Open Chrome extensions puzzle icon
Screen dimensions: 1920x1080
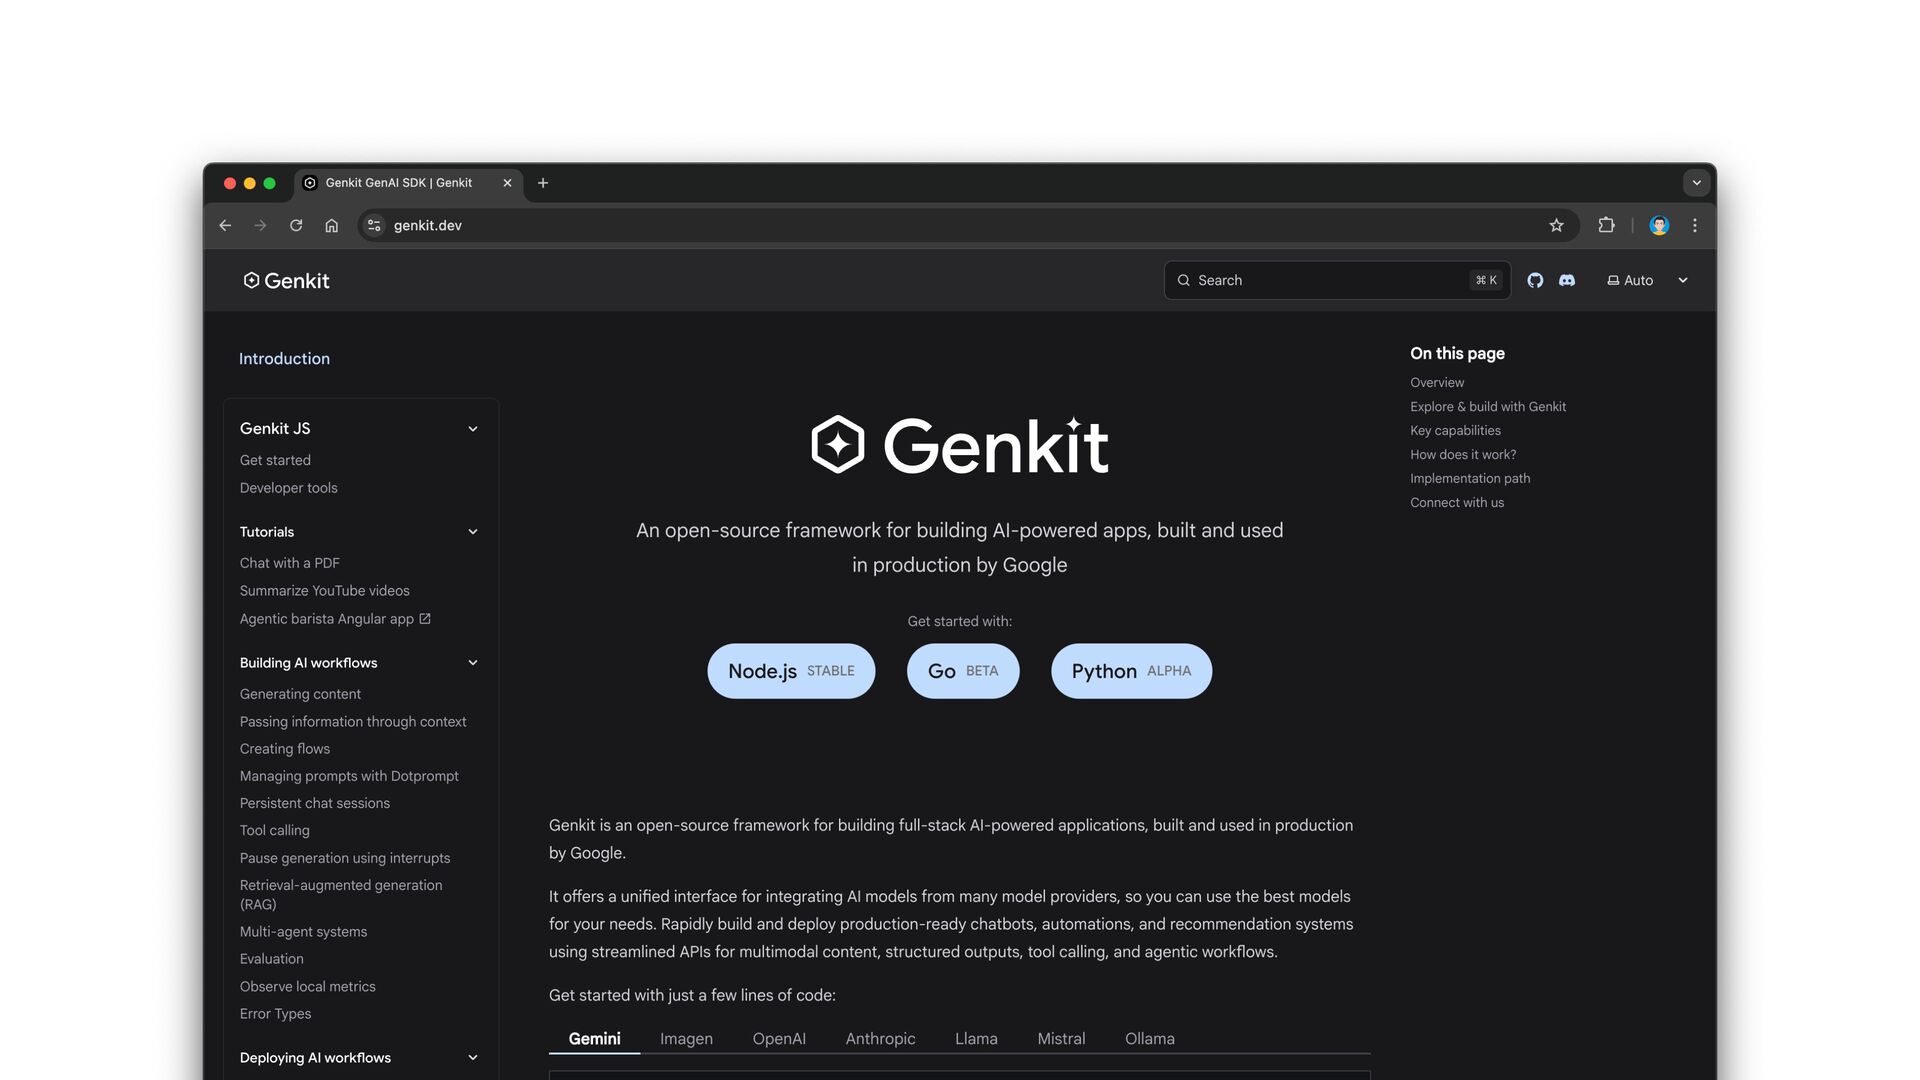click(1606, 226)
